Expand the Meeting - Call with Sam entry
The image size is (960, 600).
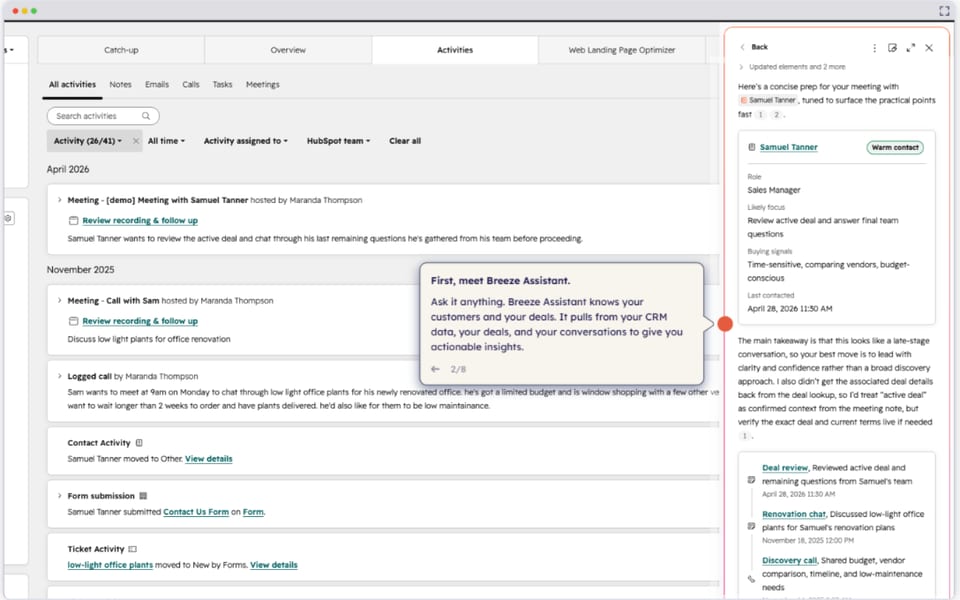point(59,300)
